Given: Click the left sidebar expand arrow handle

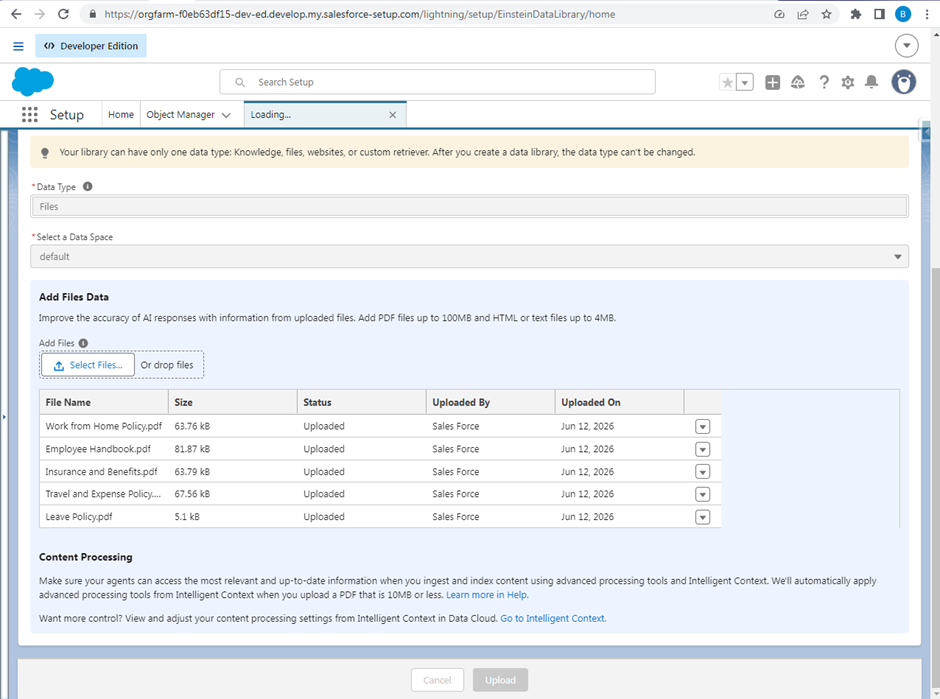Looking at the screenshot, I should coord(4,417).
